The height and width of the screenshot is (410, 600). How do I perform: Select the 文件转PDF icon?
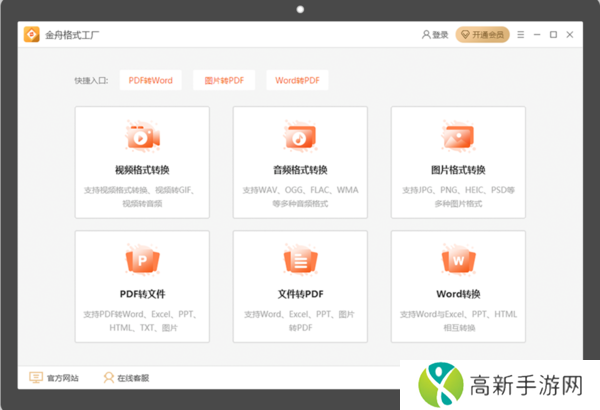coord(300,261)
